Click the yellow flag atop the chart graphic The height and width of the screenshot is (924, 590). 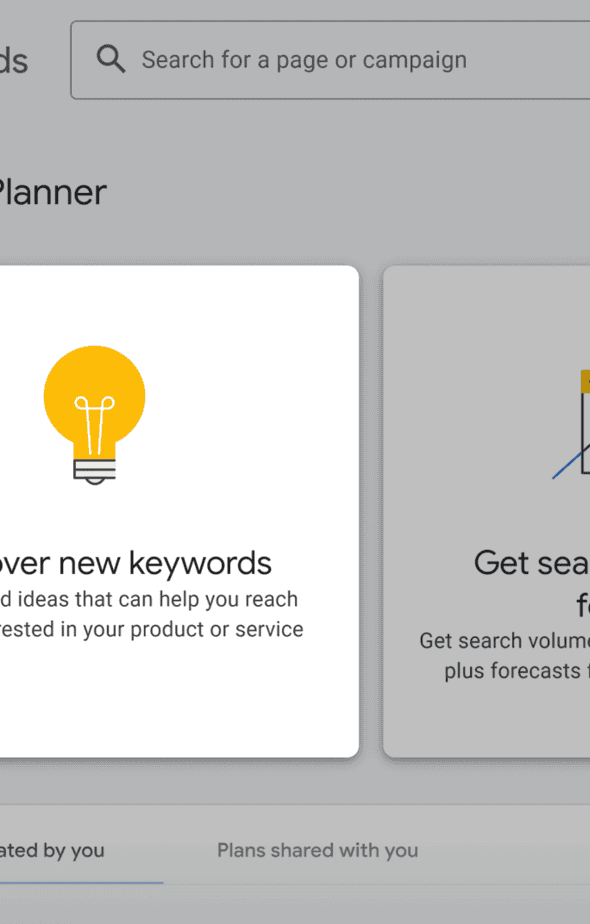(585, 381)
